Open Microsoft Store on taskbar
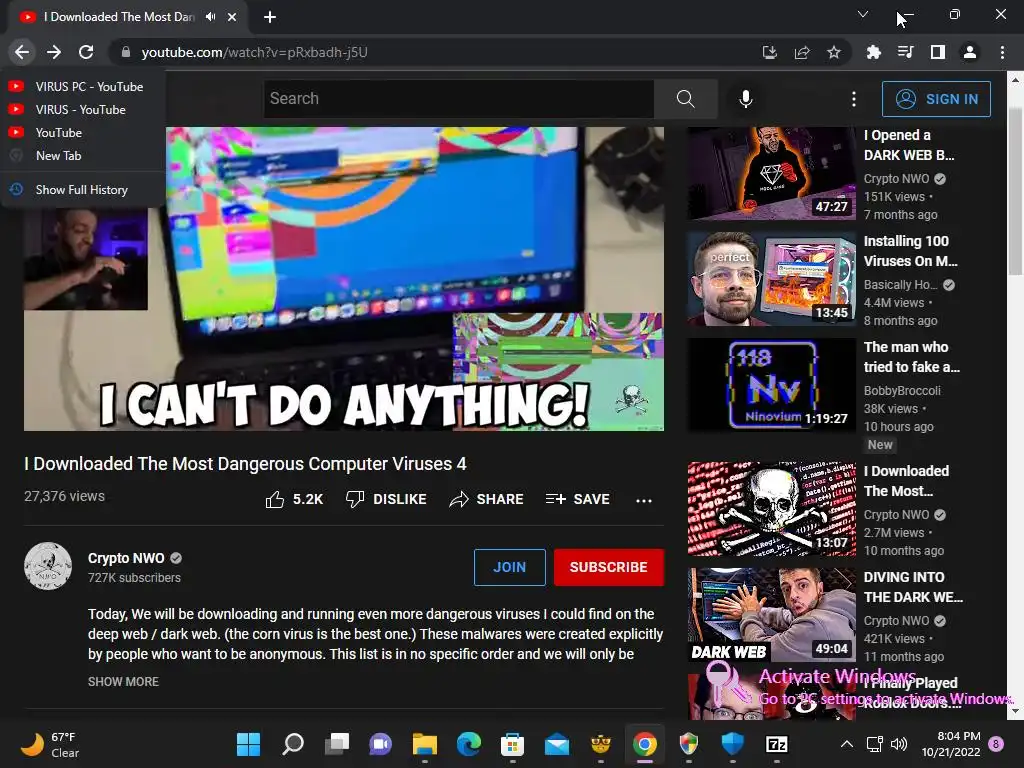Image resolution: width=1024 pixels, height=768 pixels. coord(513,744)
